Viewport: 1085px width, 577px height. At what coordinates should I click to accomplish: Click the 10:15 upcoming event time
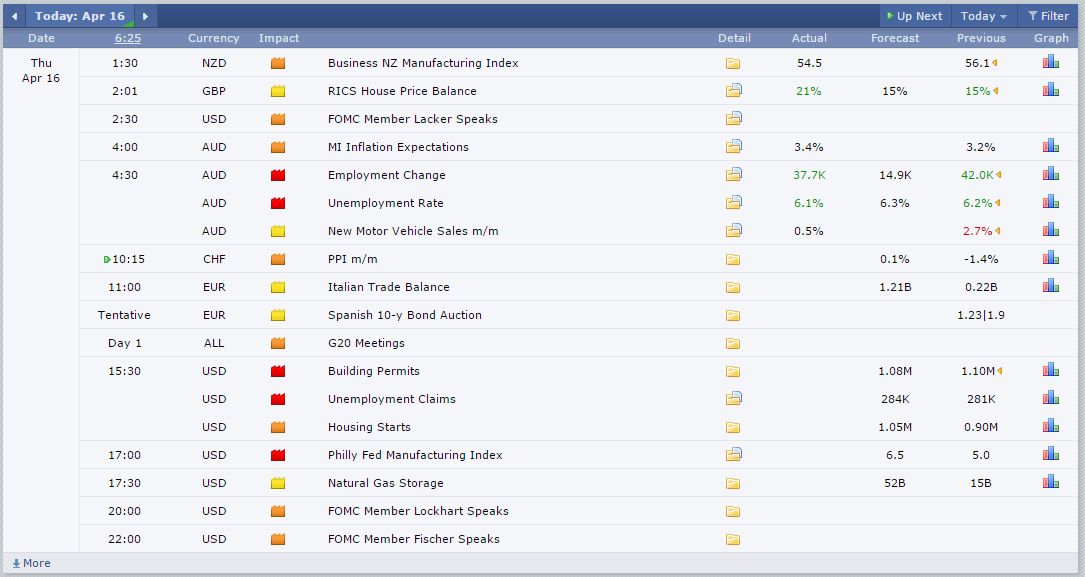128,259
